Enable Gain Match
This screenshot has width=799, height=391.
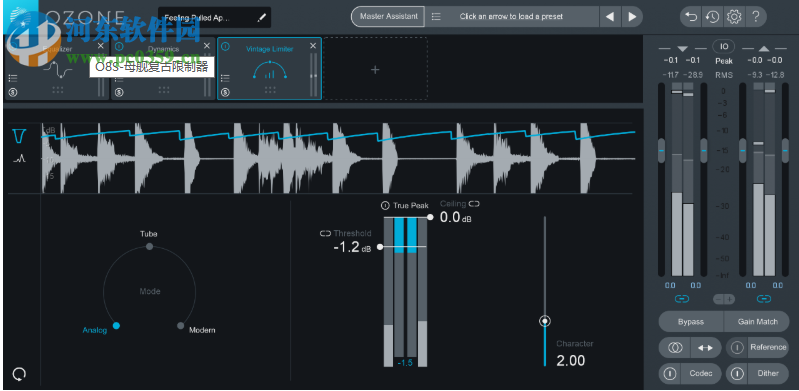(x=758, y=322)
